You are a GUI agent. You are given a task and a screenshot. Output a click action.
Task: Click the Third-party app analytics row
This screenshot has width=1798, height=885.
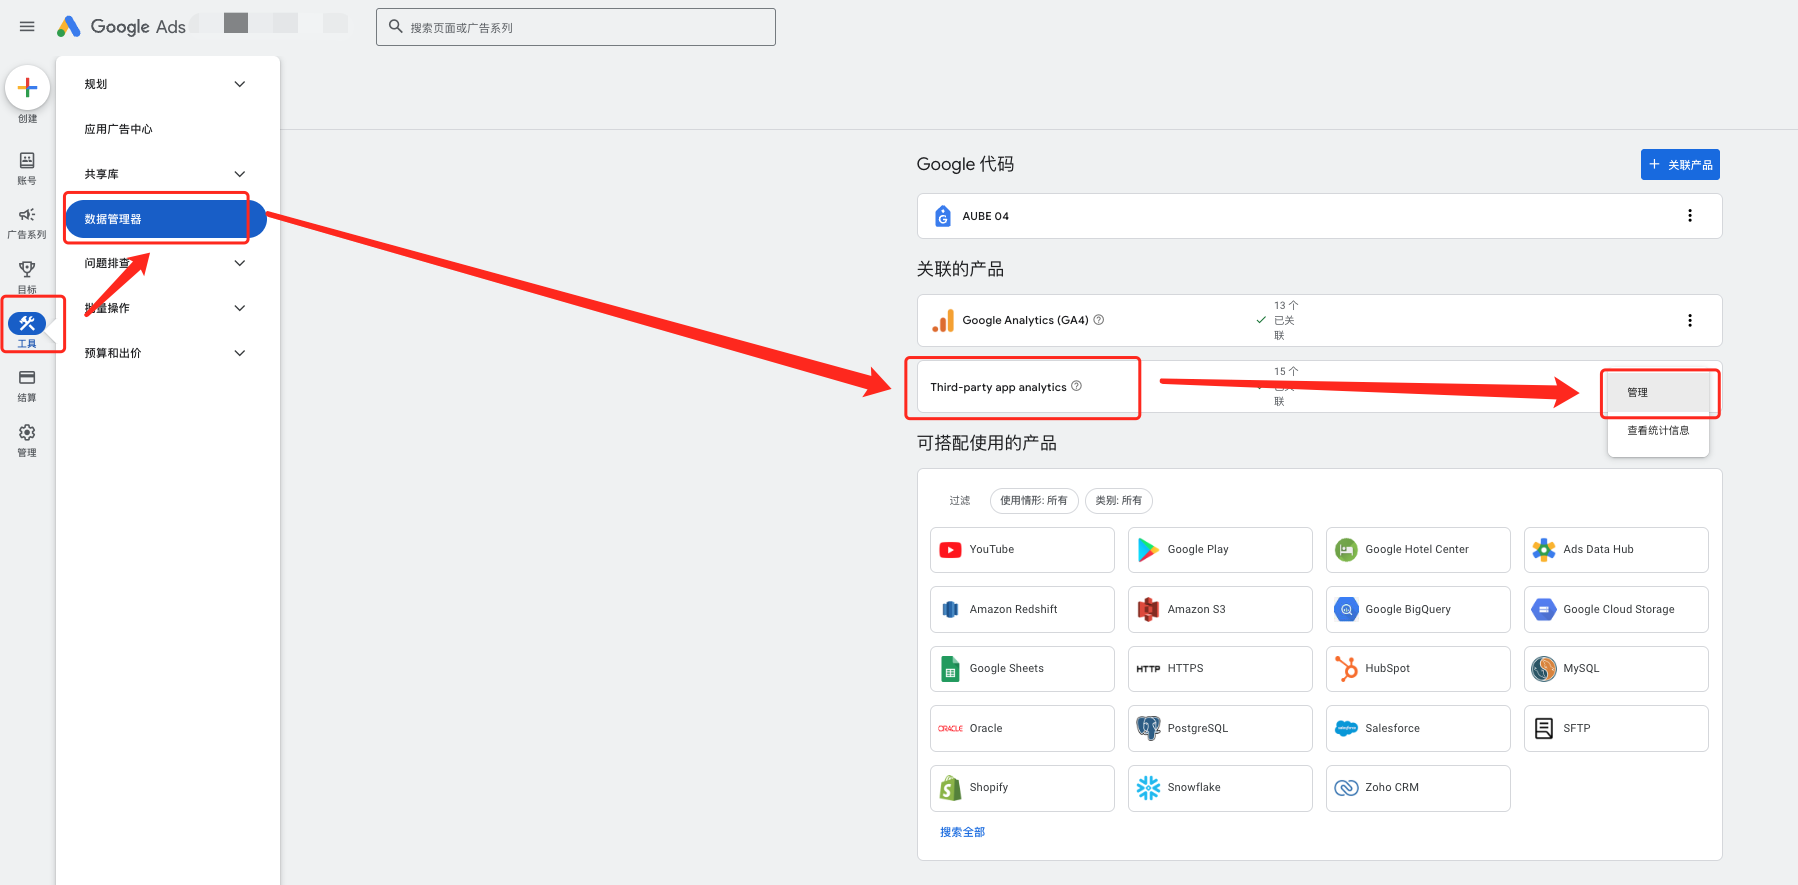(1319, 387)
